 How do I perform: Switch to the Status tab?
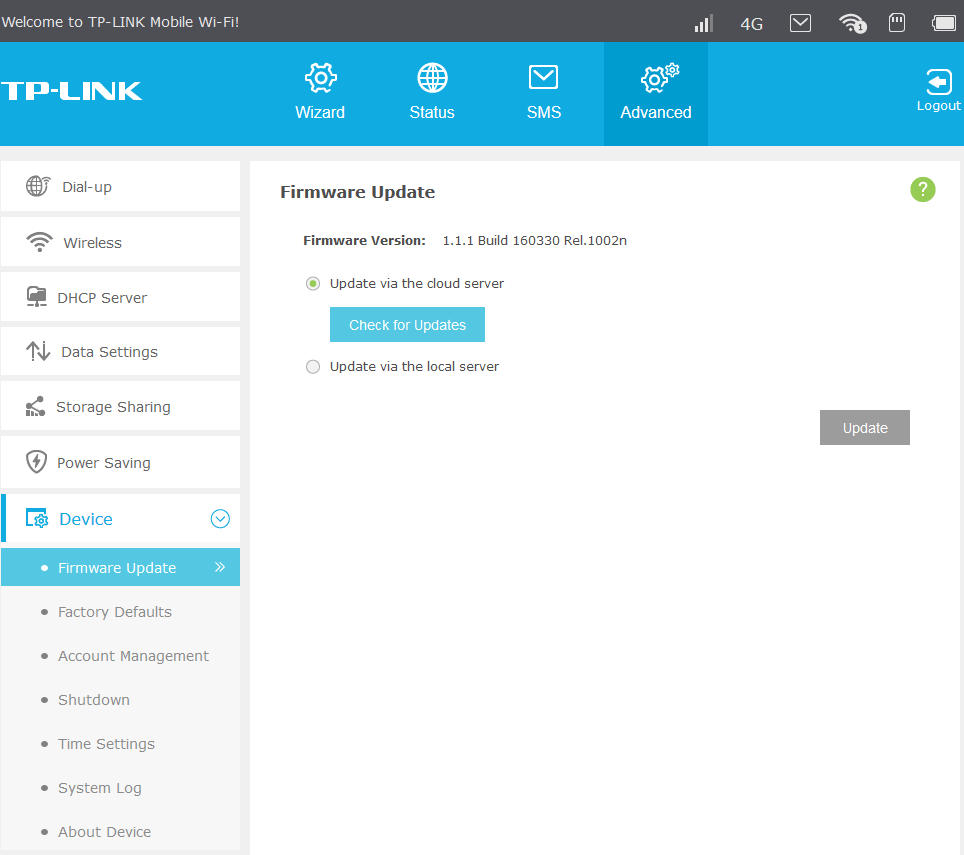tap(432, 92)
